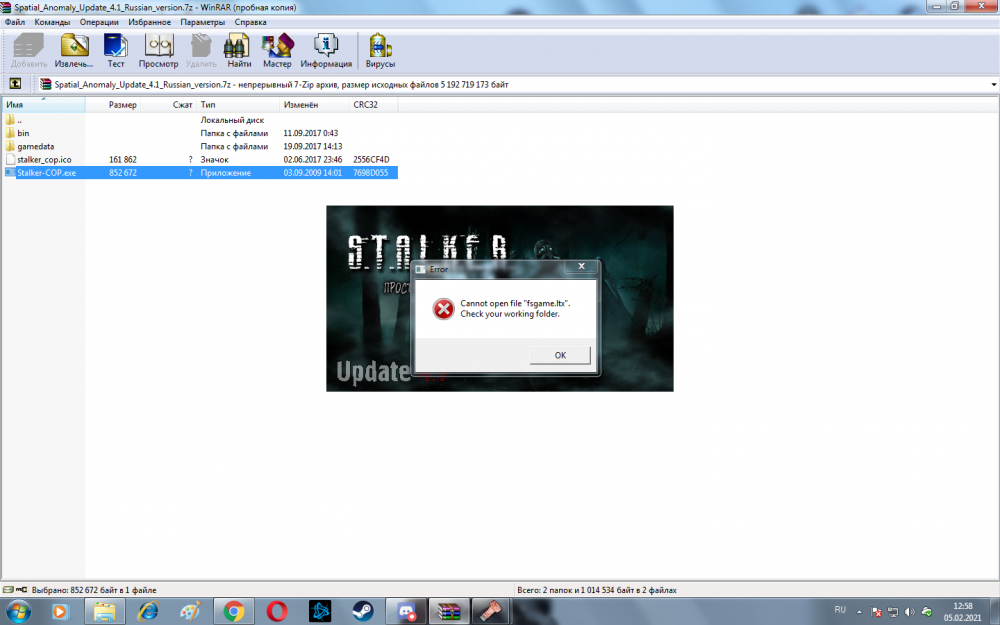Sort by Имя column header
Screen dimensions: 1000x625
coord(43,105)
